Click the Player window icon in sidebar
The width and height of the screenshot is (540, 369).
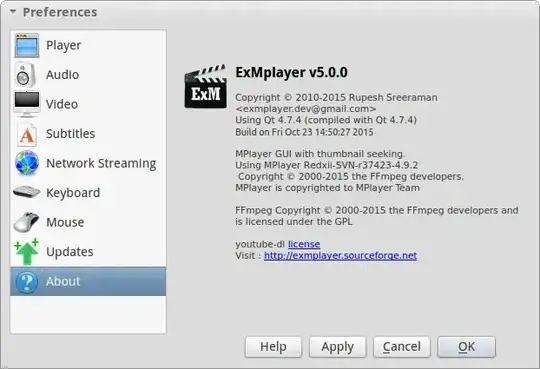tap(27, 45)
